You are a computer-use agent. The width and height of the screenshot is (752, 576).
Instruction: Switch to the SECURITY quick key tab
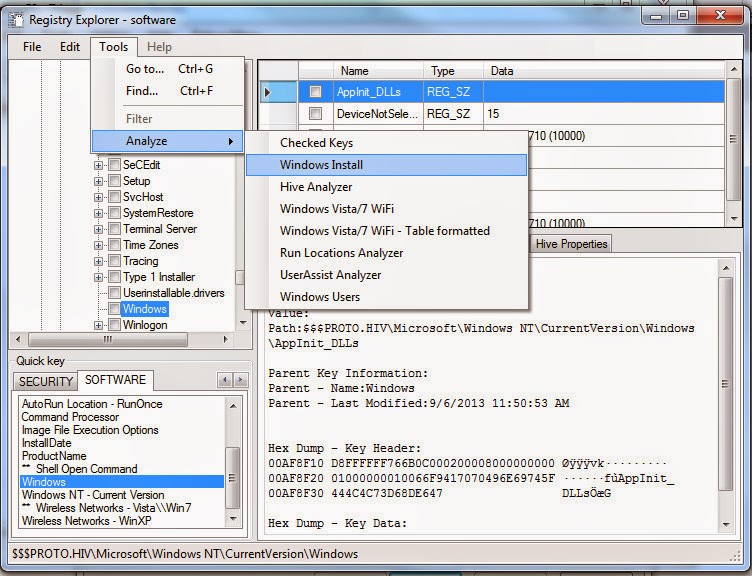point(45,381)
